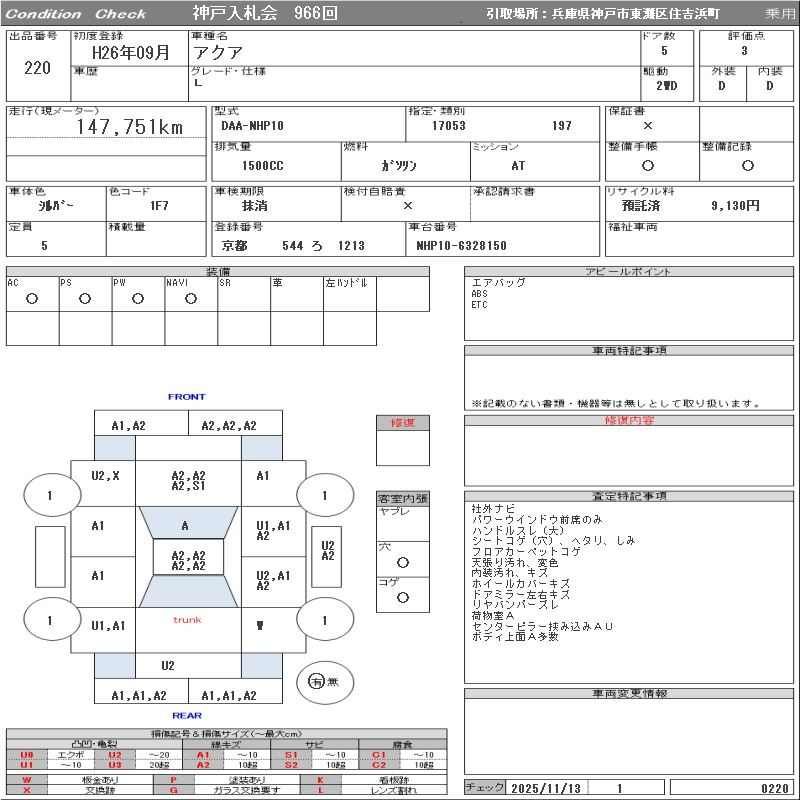Viewport: 800px width, 800px height.
Task: Click the red U0 legend cell
Action: (27, 755)
